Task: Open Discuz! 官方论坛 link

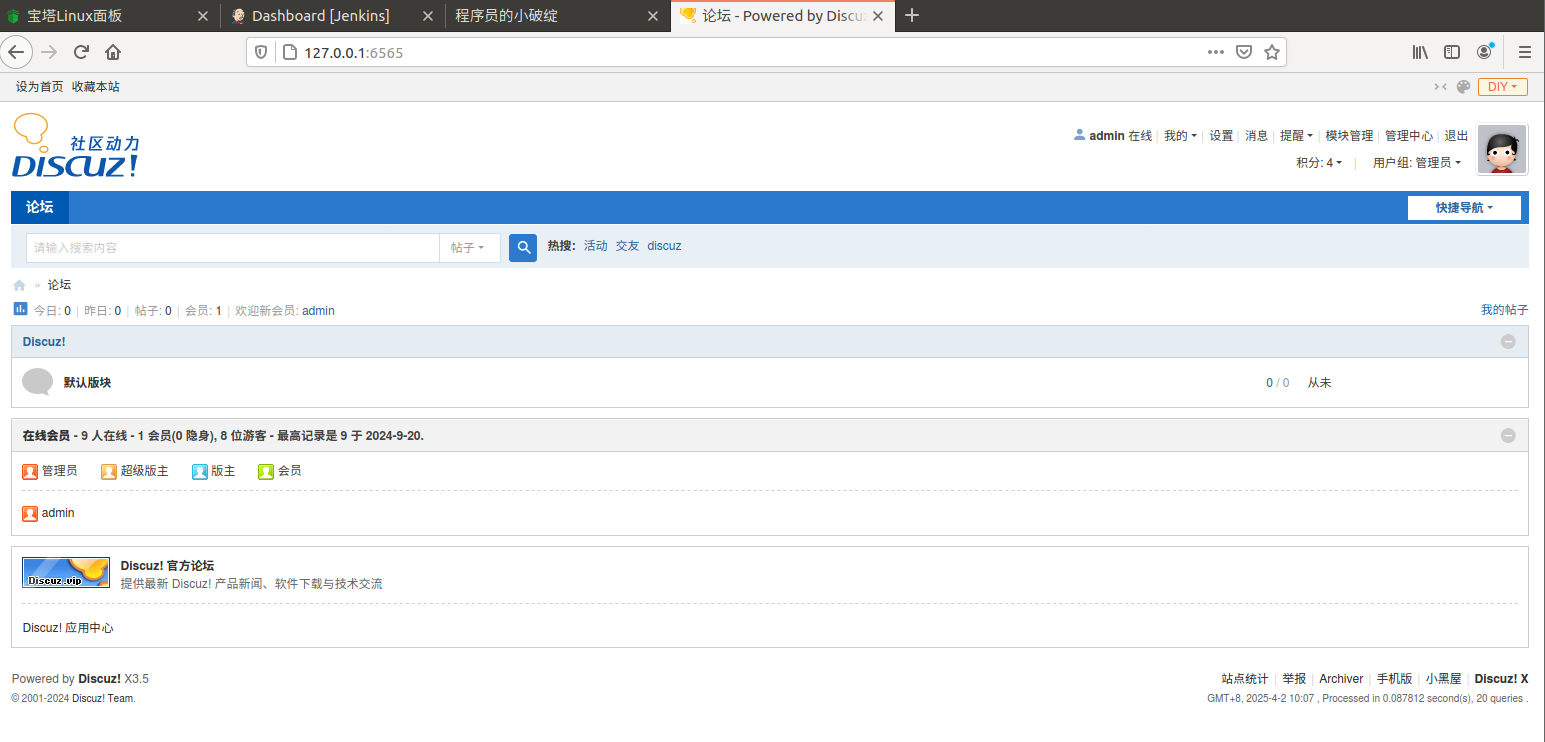Action: pyautogui.click(x=167, y=566)
